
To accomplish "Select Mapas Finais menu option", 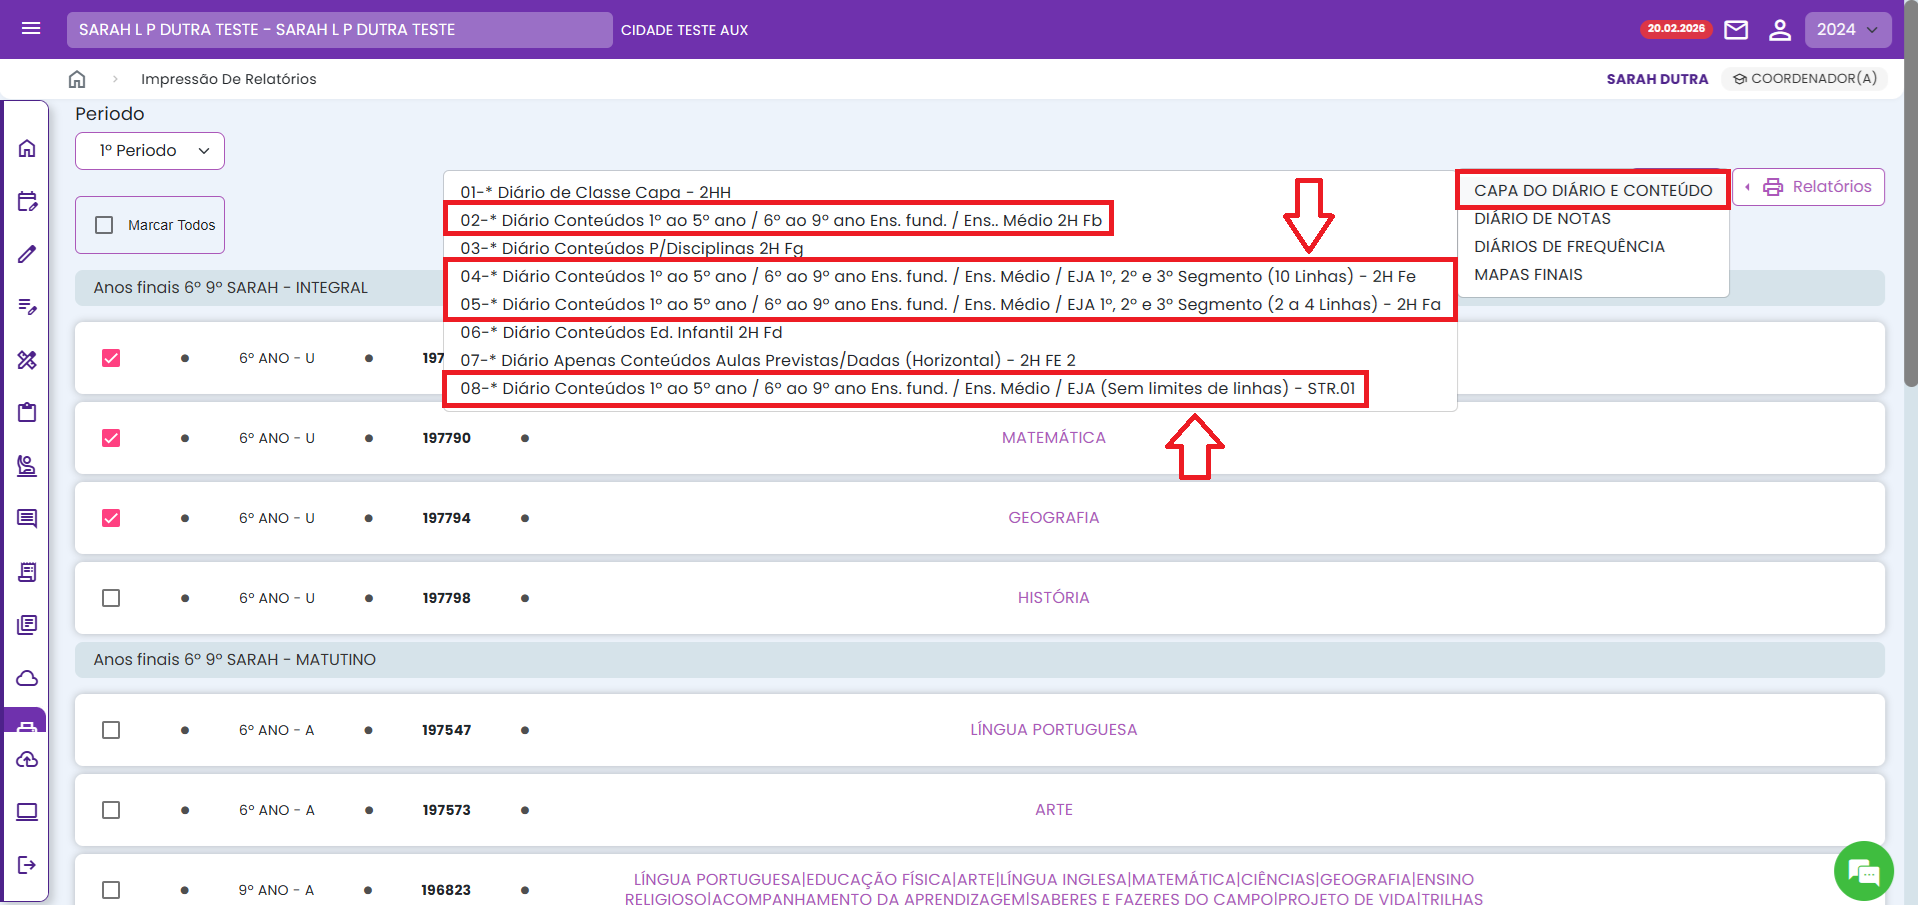I will 1528,275.
